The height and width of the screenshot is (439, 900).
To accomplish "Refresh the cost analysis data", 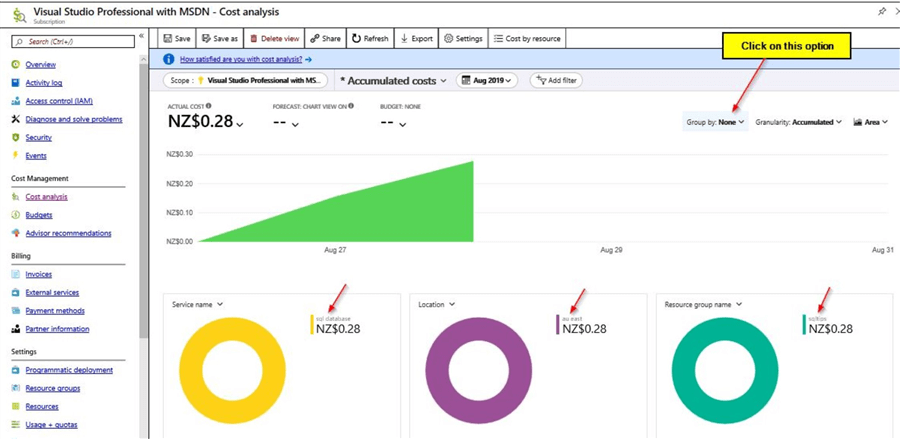I will (370, 38).
